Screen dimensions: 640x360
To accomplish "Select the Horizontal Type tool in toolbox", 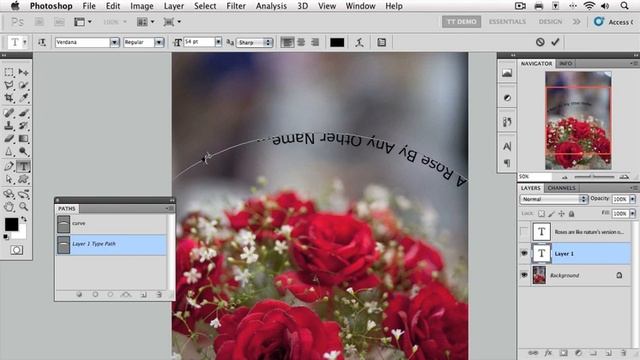I will [x=23, y=166].
